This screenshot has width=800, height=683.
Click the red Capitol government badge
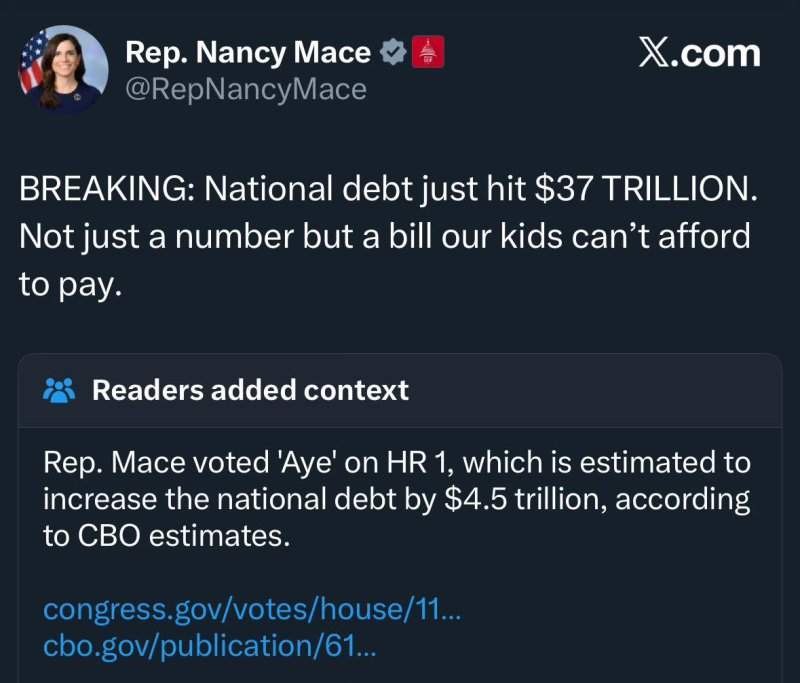coord(428,52)
